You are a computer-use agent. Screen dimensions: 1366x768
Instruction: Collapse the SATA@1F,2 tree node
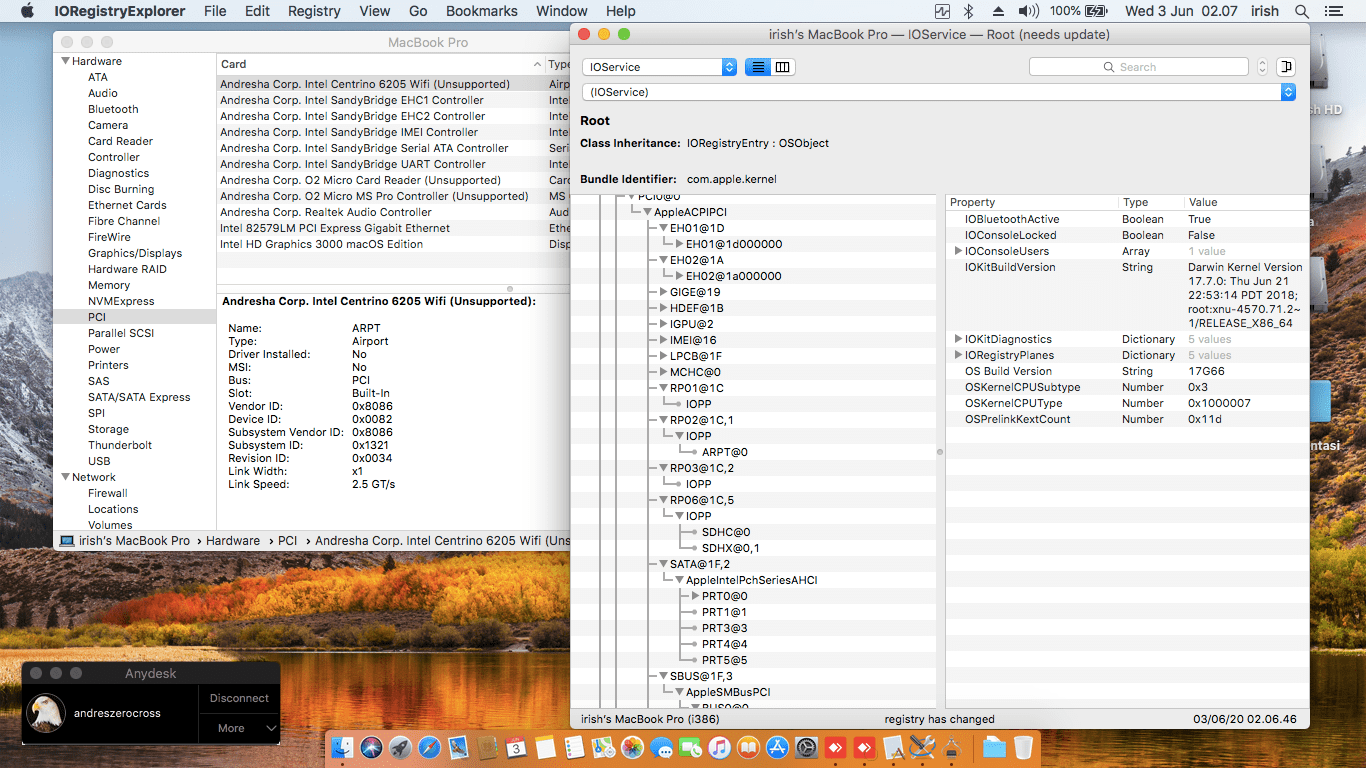click(663, 564)
